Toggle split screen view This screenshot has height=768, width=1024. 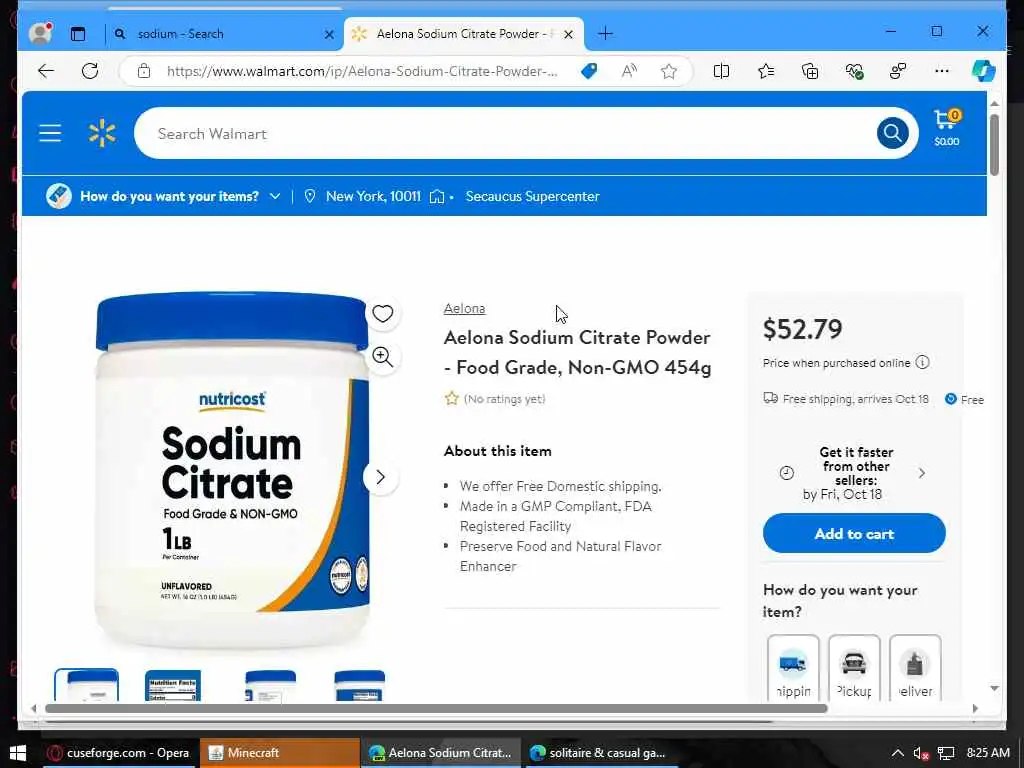[721, 71]
